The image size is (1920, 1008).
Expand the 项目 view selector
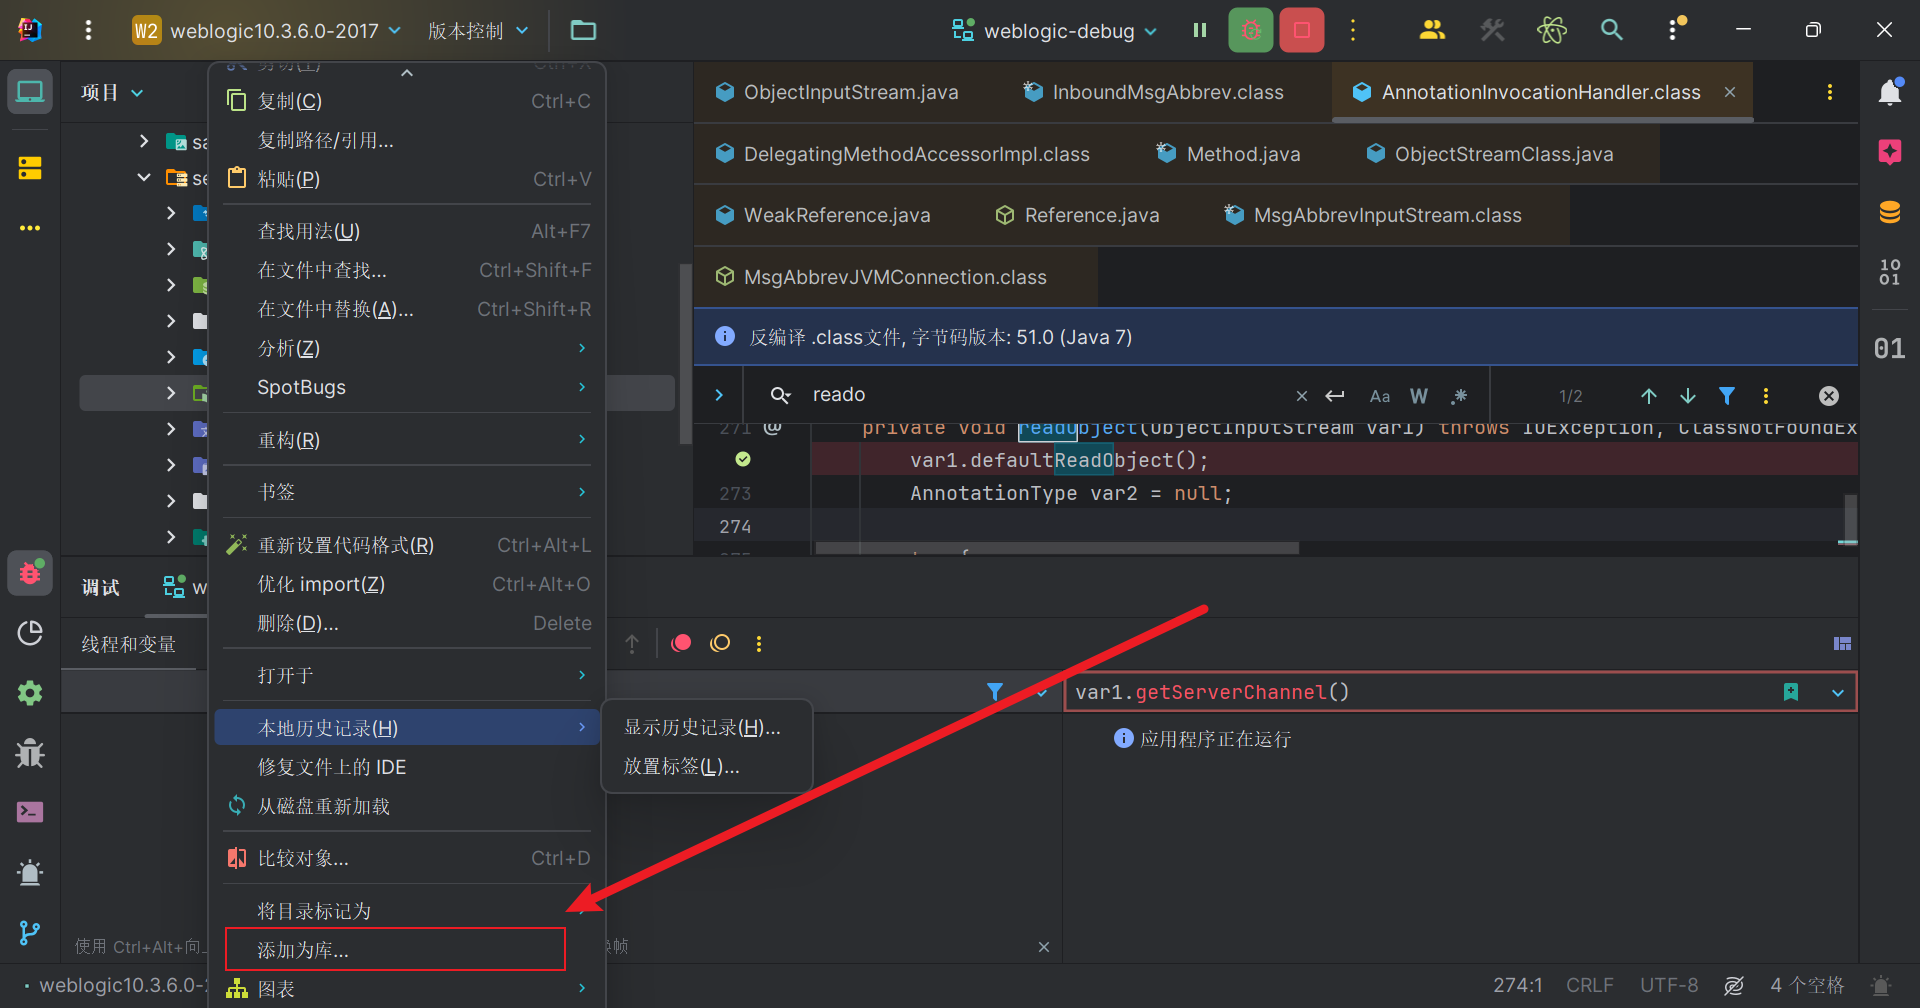tap(112, 92)
